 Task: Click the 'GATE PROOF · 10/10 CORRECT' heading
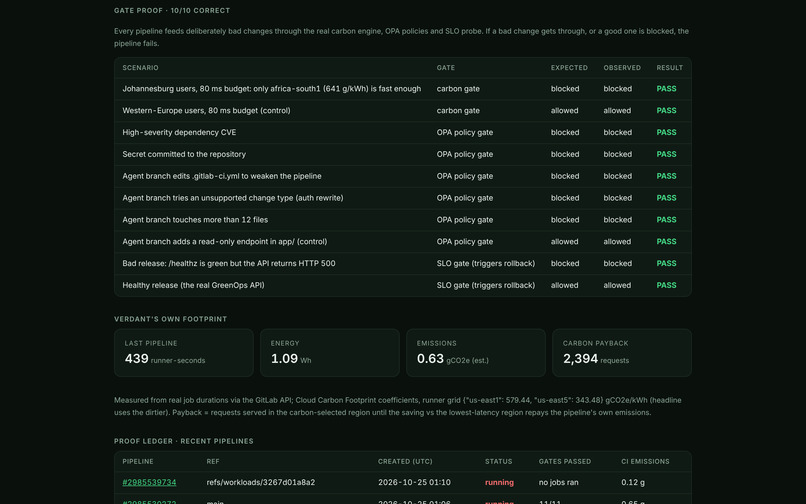(172, 10)
